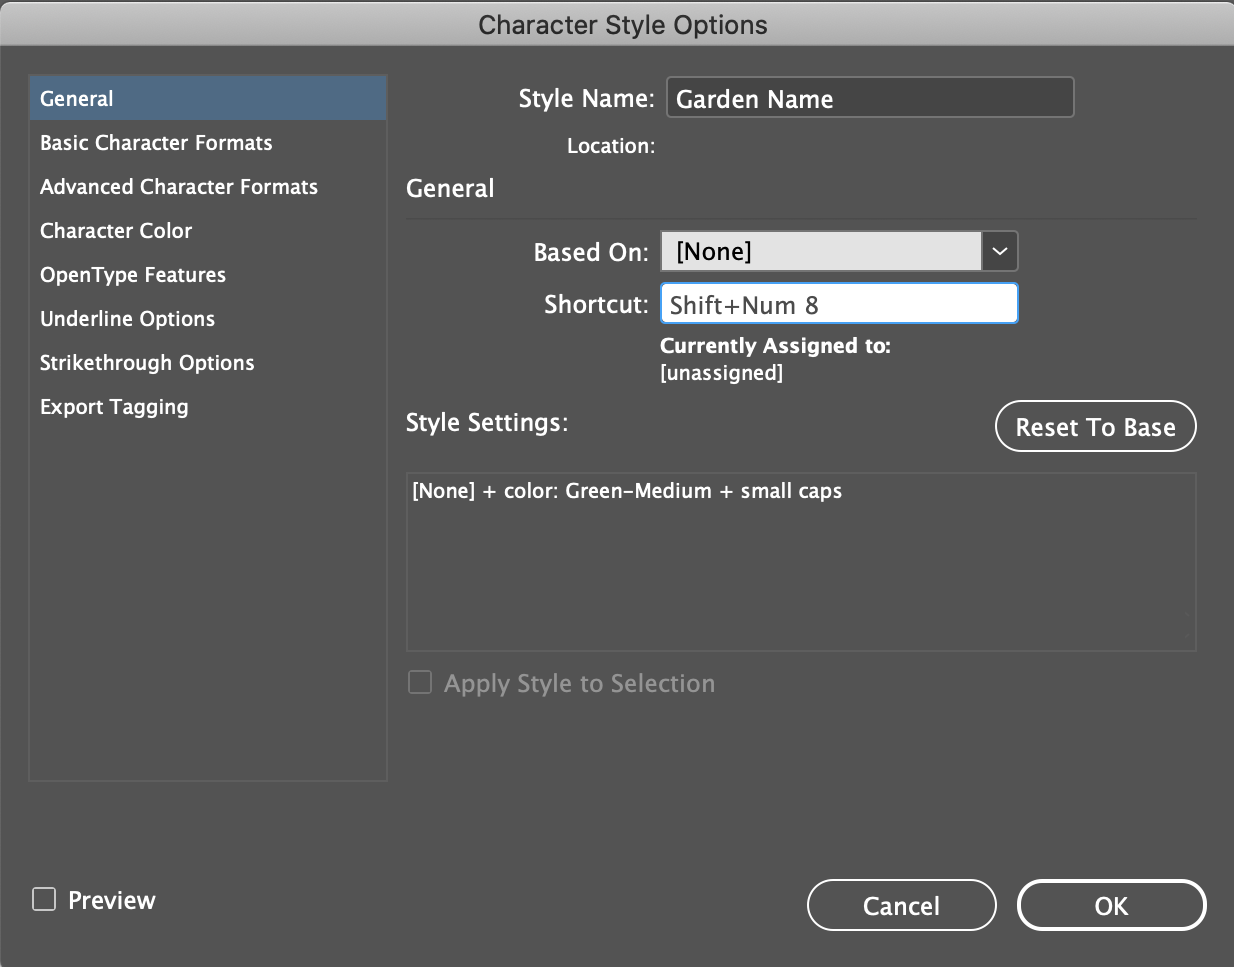Open Advanced Character Formats section
The height and width of the screenshot is (967, 1234).
(208, 187)
